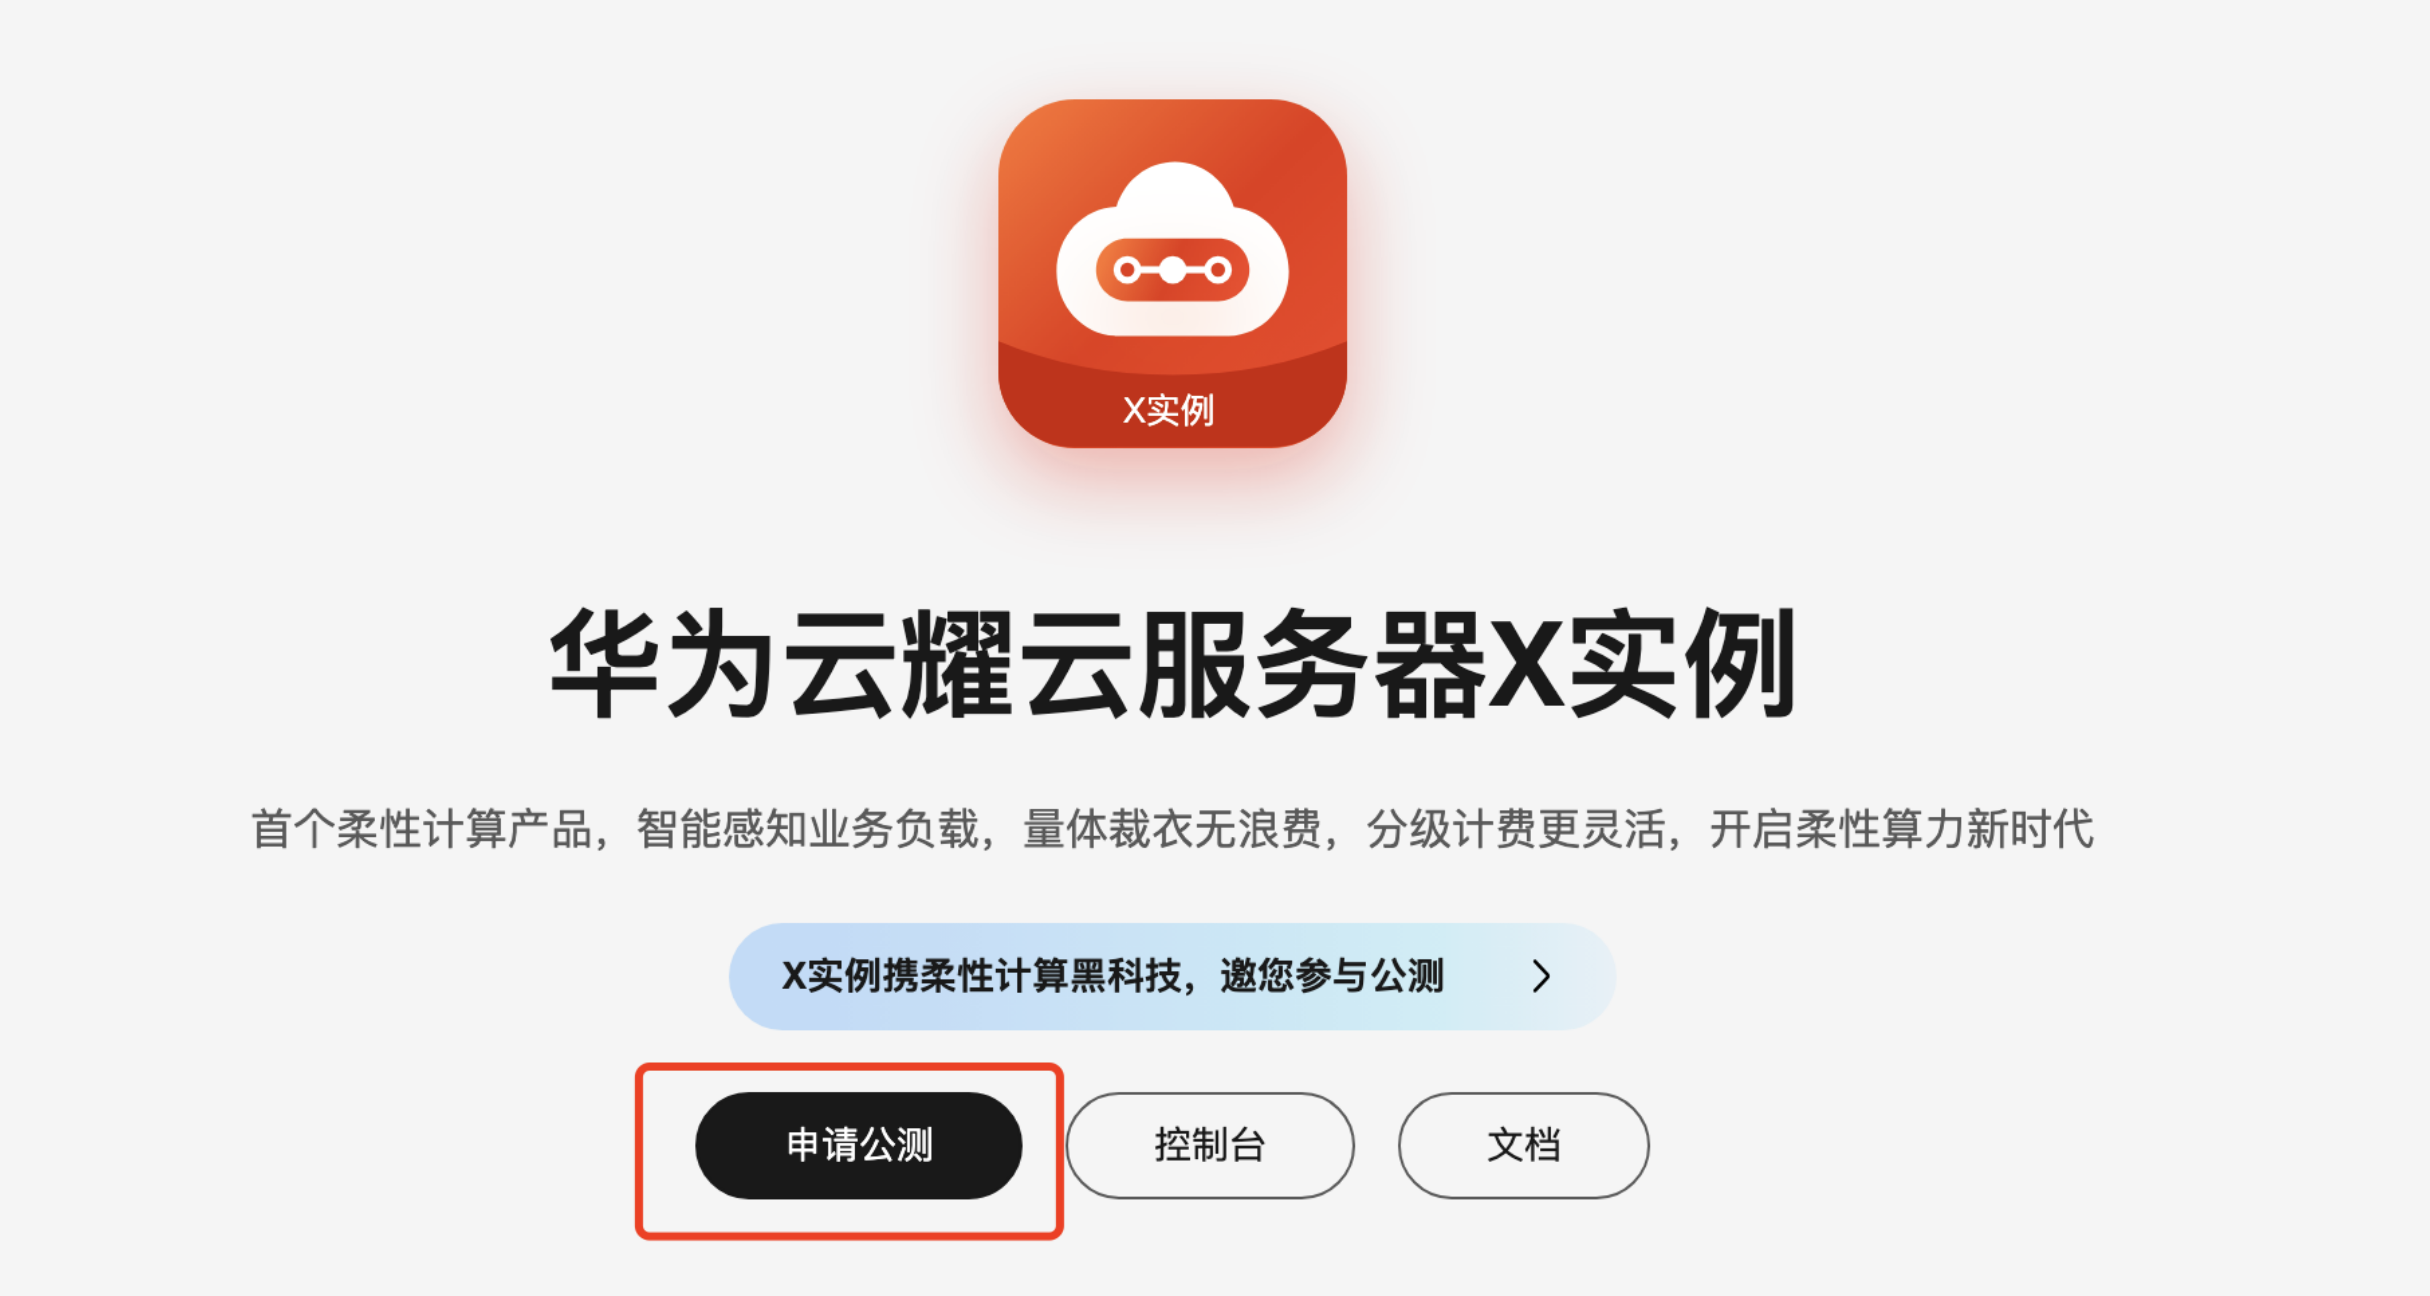Click the phrase 量体裁衣无浪费 in the subtitle
This screenshot has width=2430, height=1296.
click(1172, 829)
